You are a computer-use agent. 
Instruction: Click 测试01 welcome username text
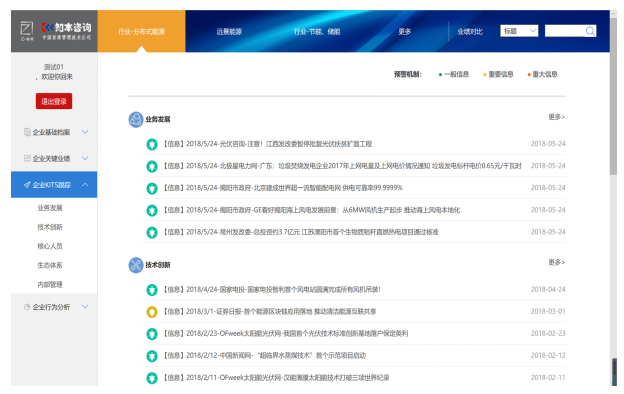click(54, 67)
